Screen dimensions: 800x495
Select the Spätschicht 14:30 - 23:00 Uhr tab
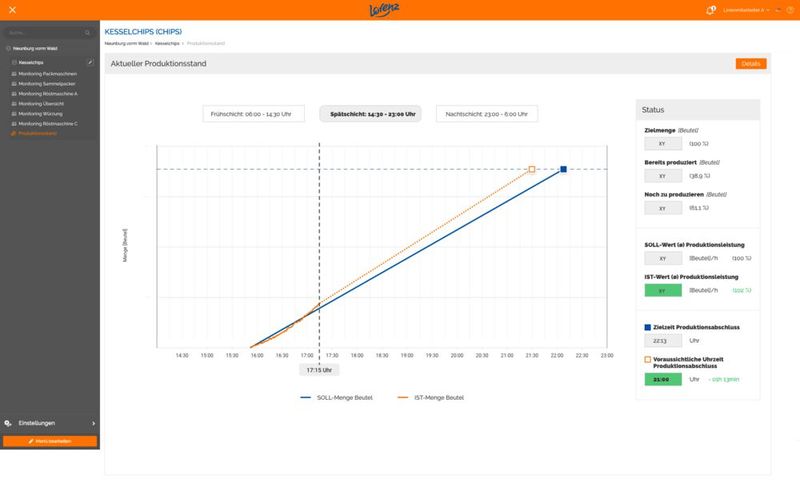(370, 114)
